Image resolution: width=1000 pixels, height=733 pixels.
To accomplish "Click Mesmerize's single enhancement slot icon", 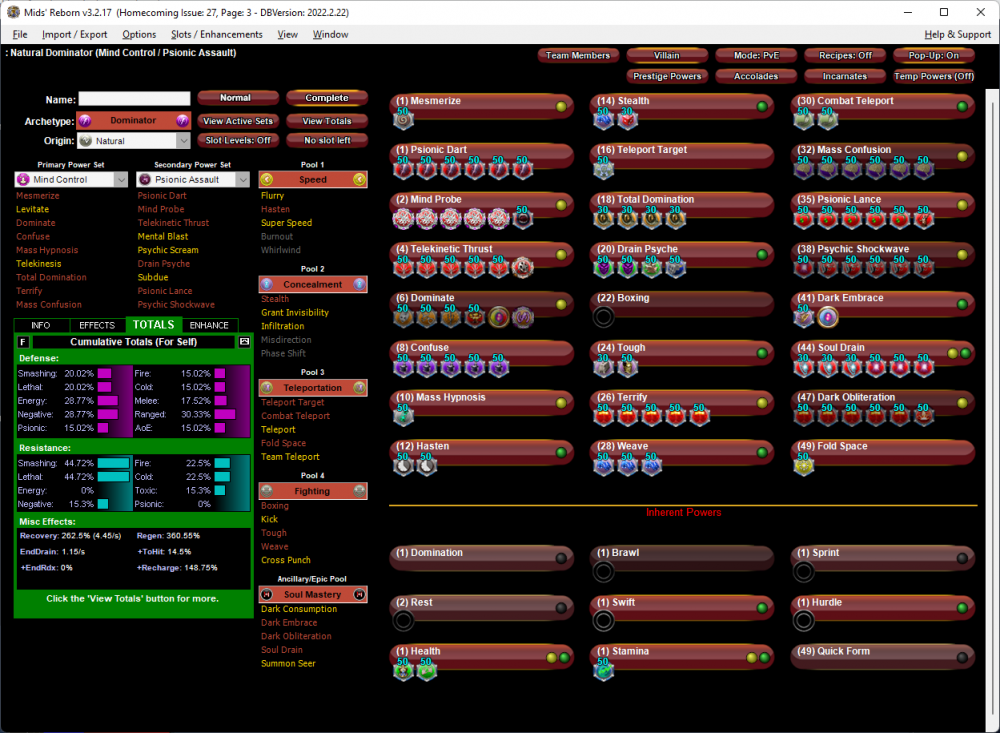I will point(403,120).
